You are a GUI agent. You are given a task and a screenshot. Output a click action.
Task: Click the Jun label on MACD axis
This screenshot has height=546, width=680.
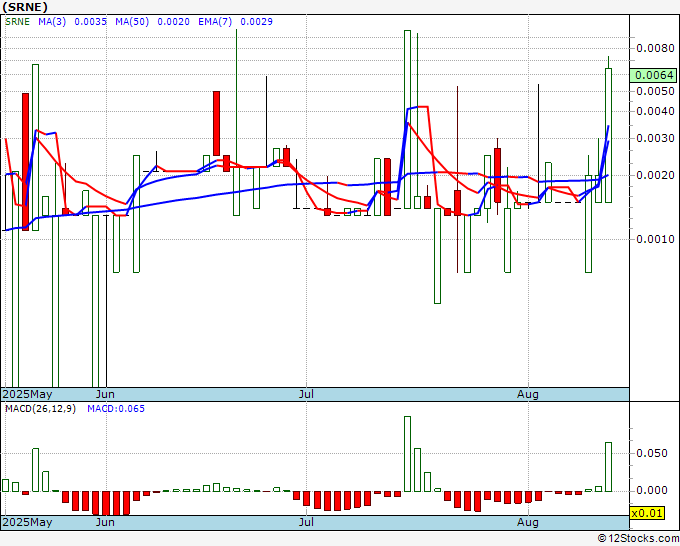click(x=105, y=522)
